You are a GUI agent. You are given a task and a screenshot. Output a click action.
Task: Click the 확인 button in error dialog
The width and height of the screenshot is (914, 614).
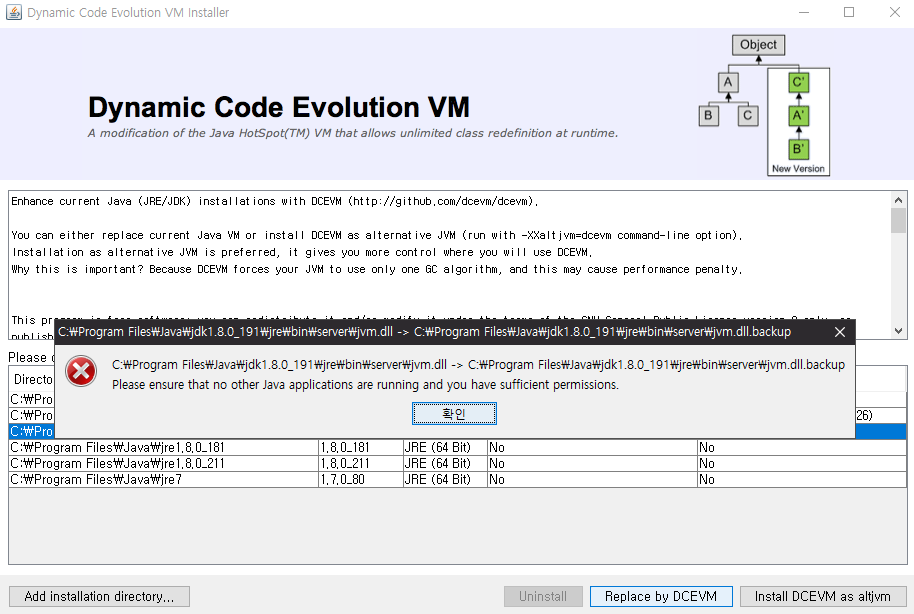click(454, 413)
